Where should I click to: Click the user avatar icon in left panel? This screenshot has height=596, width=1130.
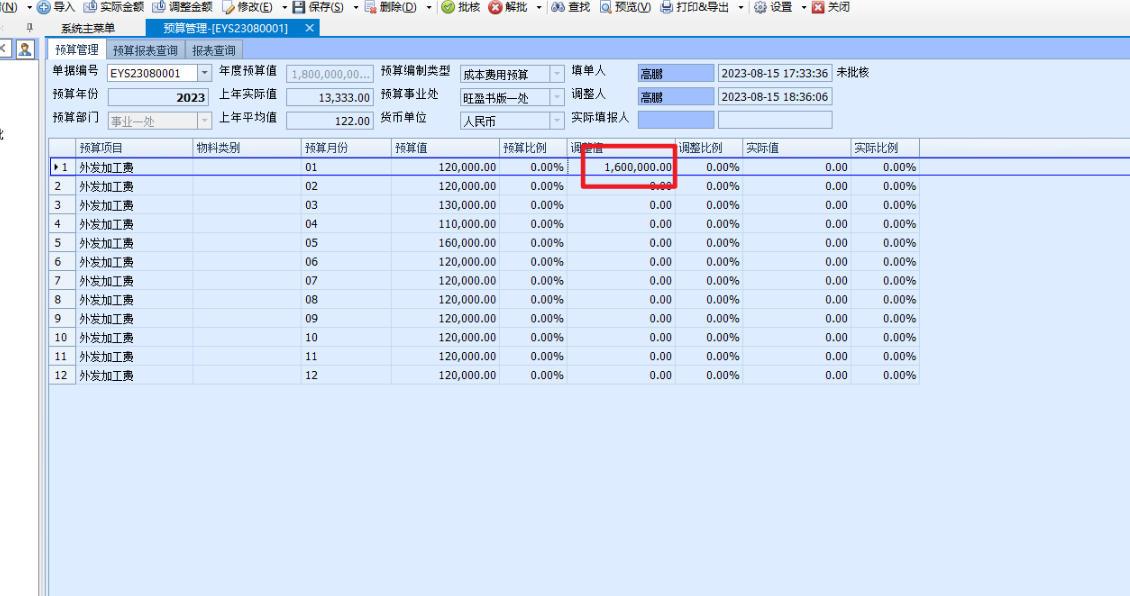25,49
